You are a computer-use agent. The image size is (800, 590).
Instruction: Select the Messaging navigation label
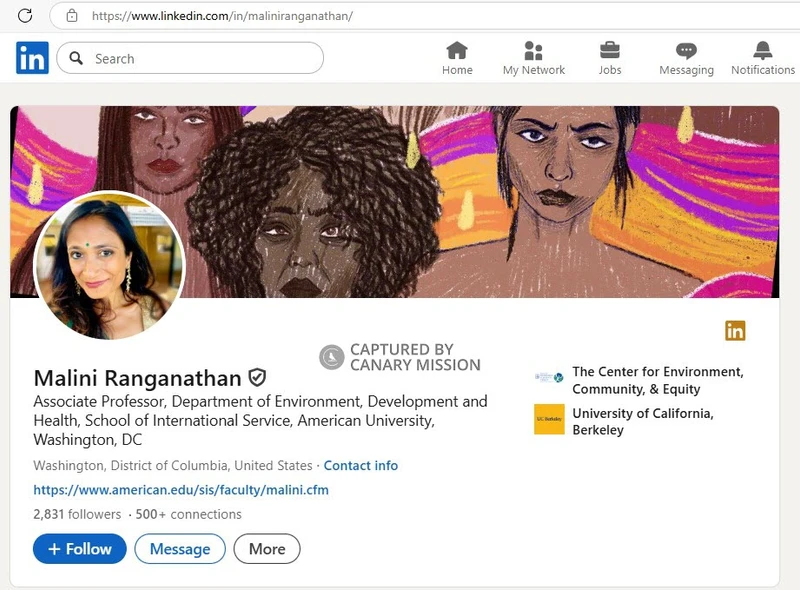pos(686,70)
